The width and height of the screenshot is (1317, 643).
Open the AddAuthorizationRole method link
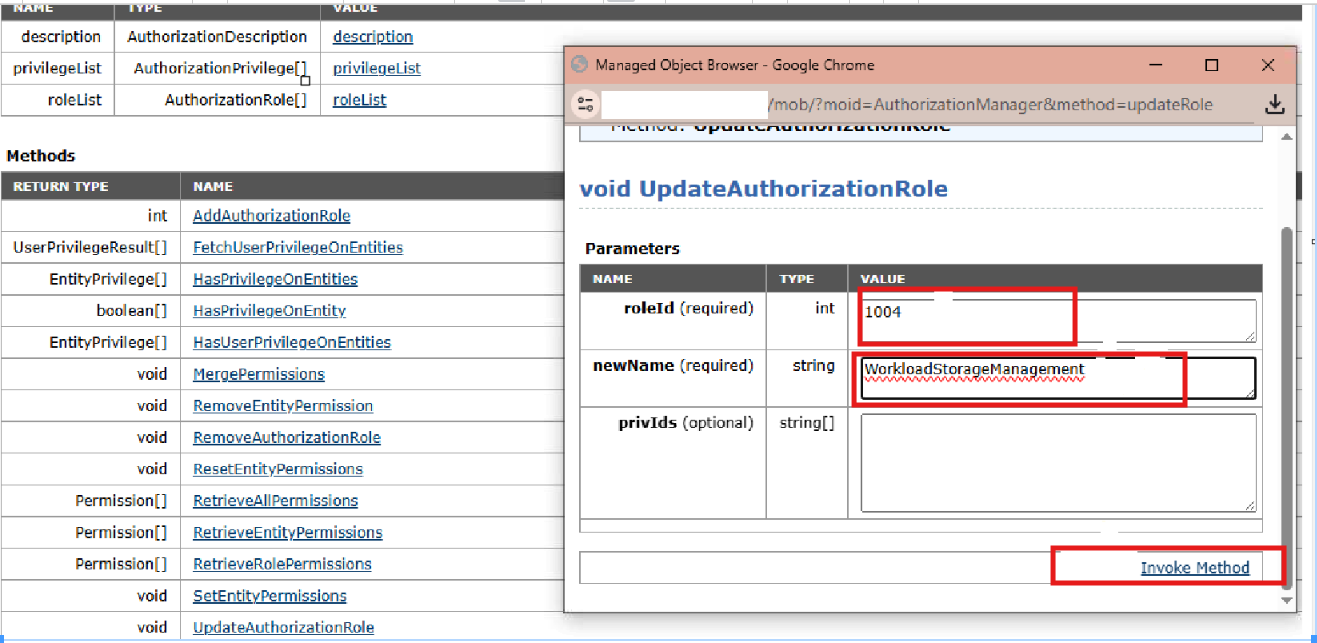pos(271,216)
